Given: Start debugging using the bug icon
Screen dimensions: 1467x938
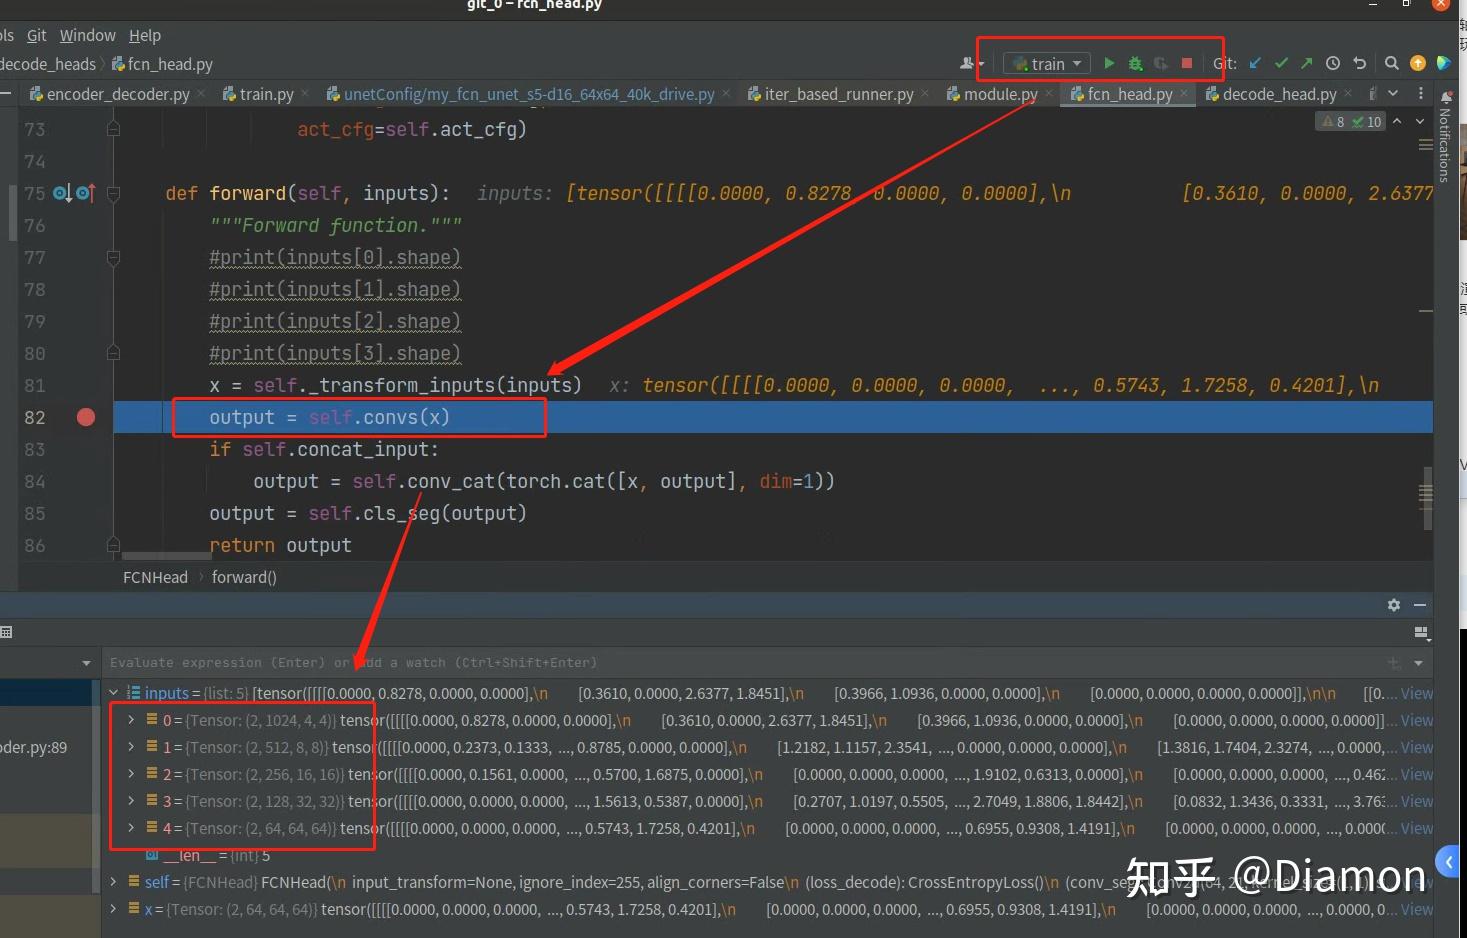Looking at the screenshot, I should pos(1135,63).
